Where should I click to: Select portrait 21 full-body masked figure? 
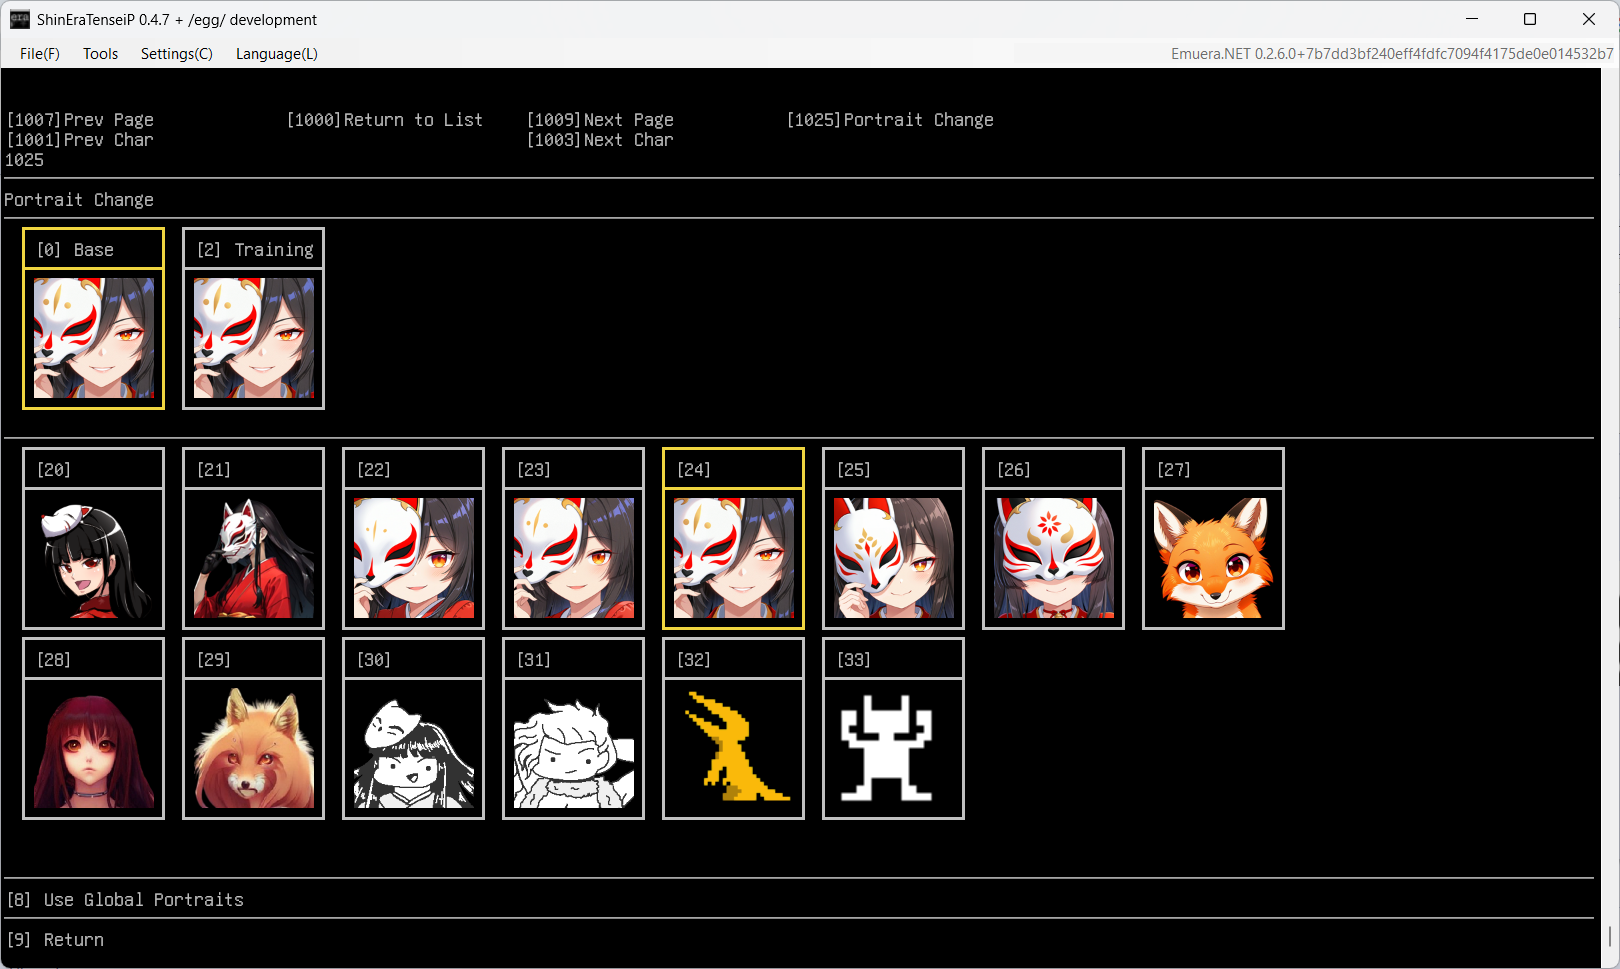tap(253, 557)
